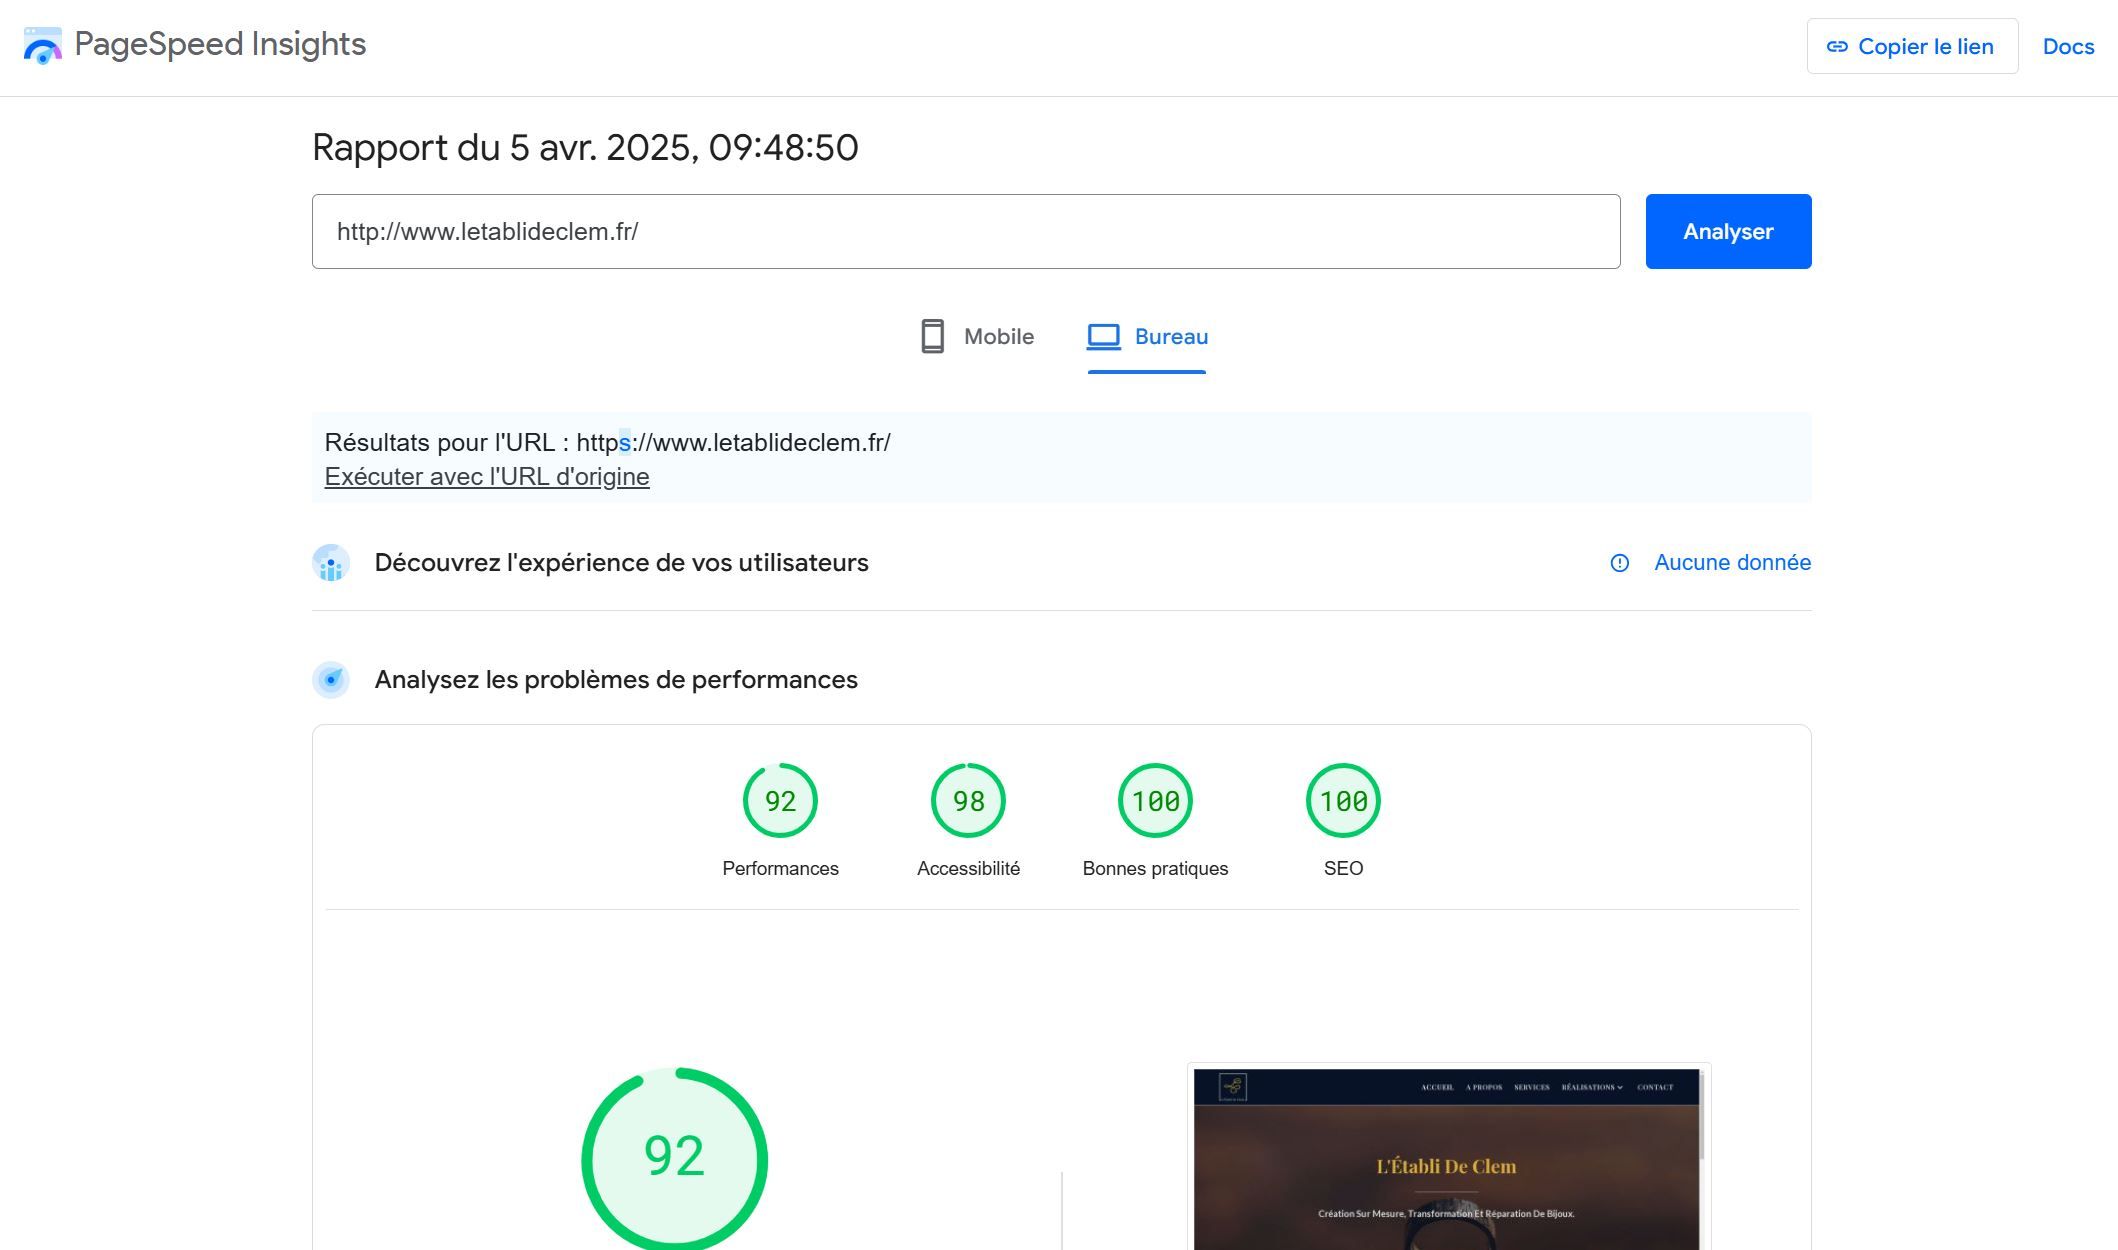2118x1250 pixels.
Task: Click the Performances label
Action: (780, 868)
